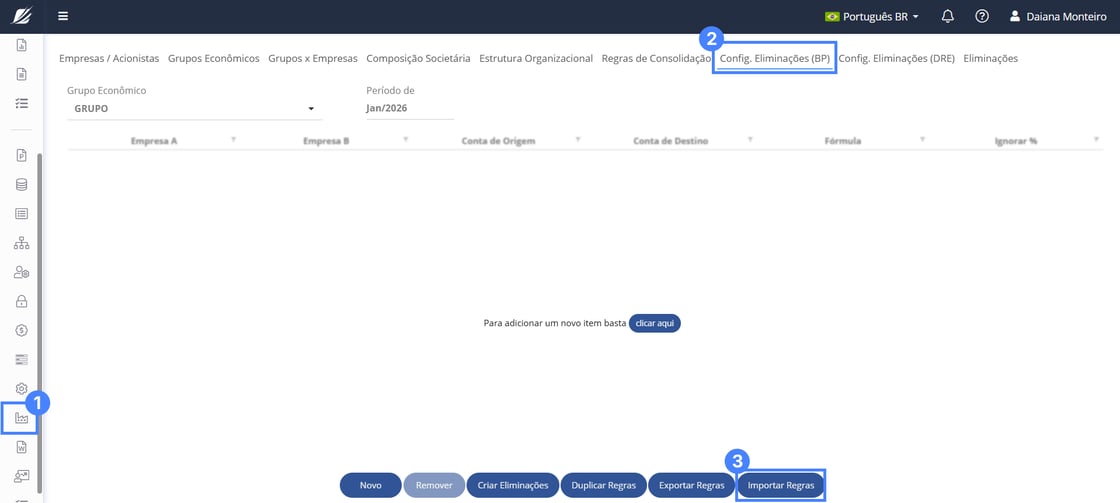
Task: Open the Português BR language dropdown
Action: click(871, 16)
